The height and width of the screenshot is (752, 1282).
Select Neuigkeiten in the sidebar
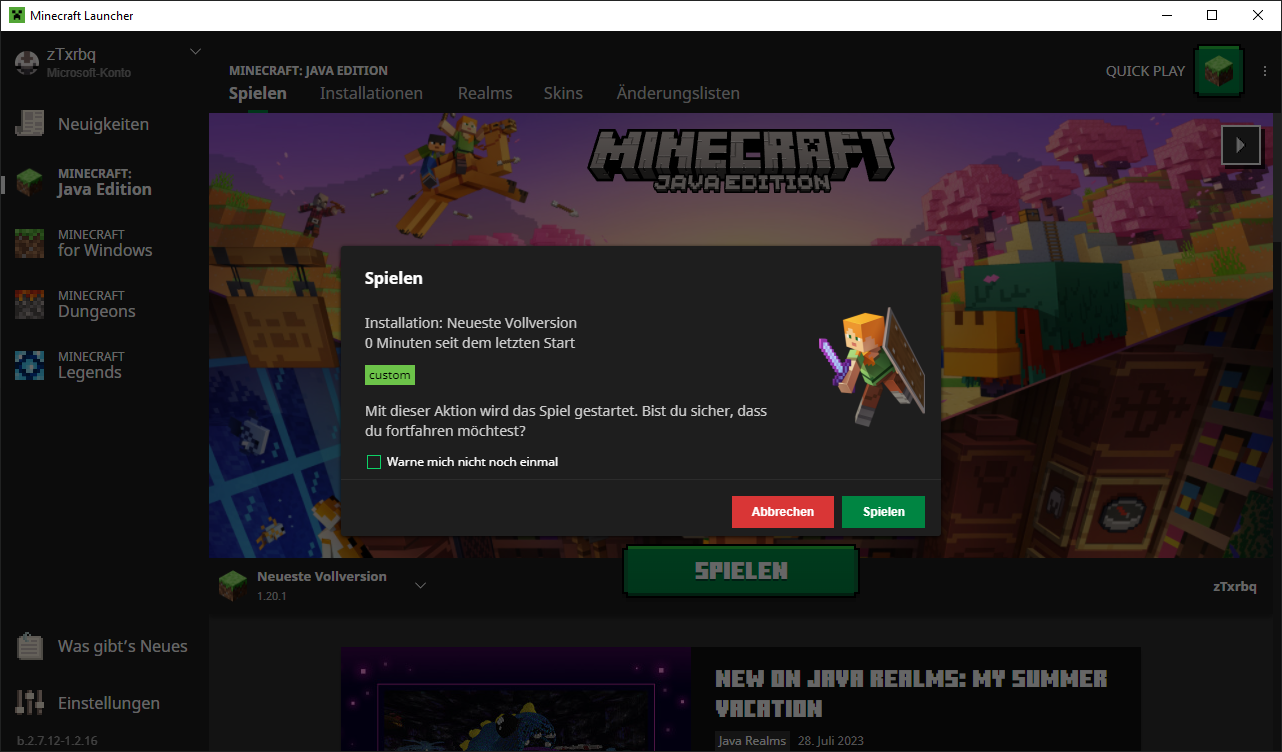pyautogui.click(x=104, y=124)
